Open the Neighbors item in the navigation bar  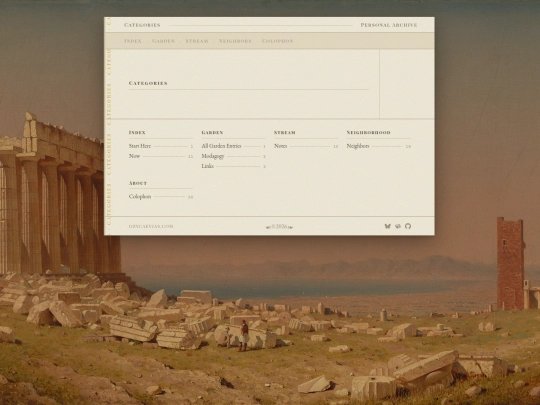coord(235,41)
